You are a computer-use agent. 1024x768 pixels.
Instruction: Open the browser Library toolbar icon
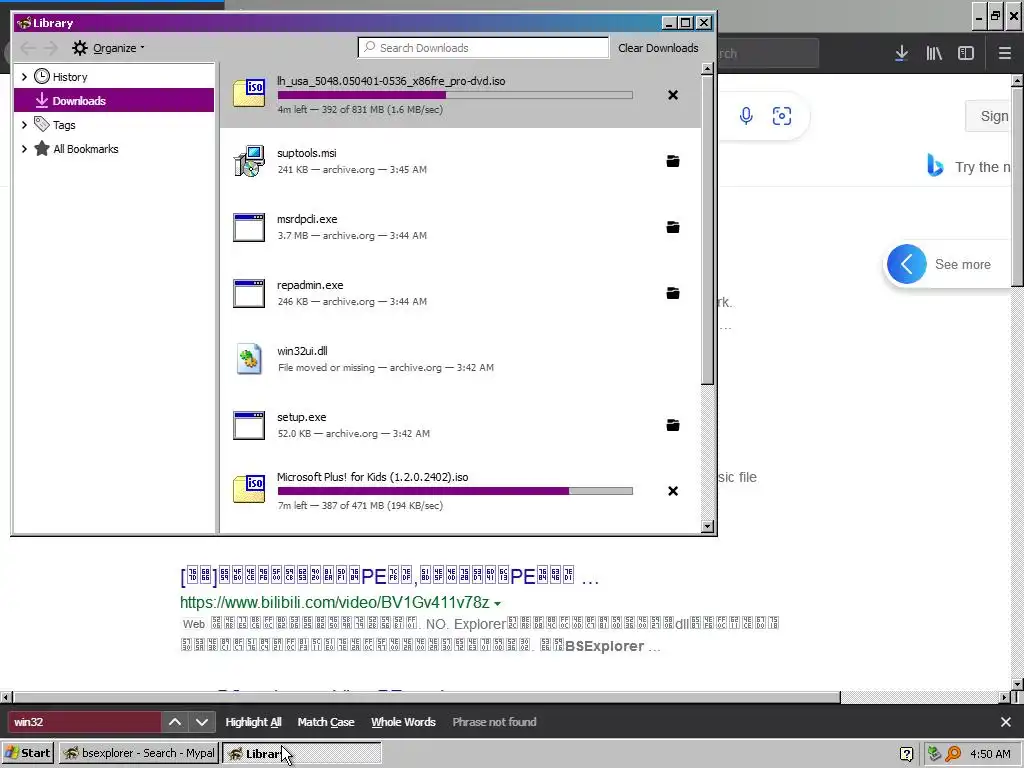pyautogui.click(x=934, y=54)
